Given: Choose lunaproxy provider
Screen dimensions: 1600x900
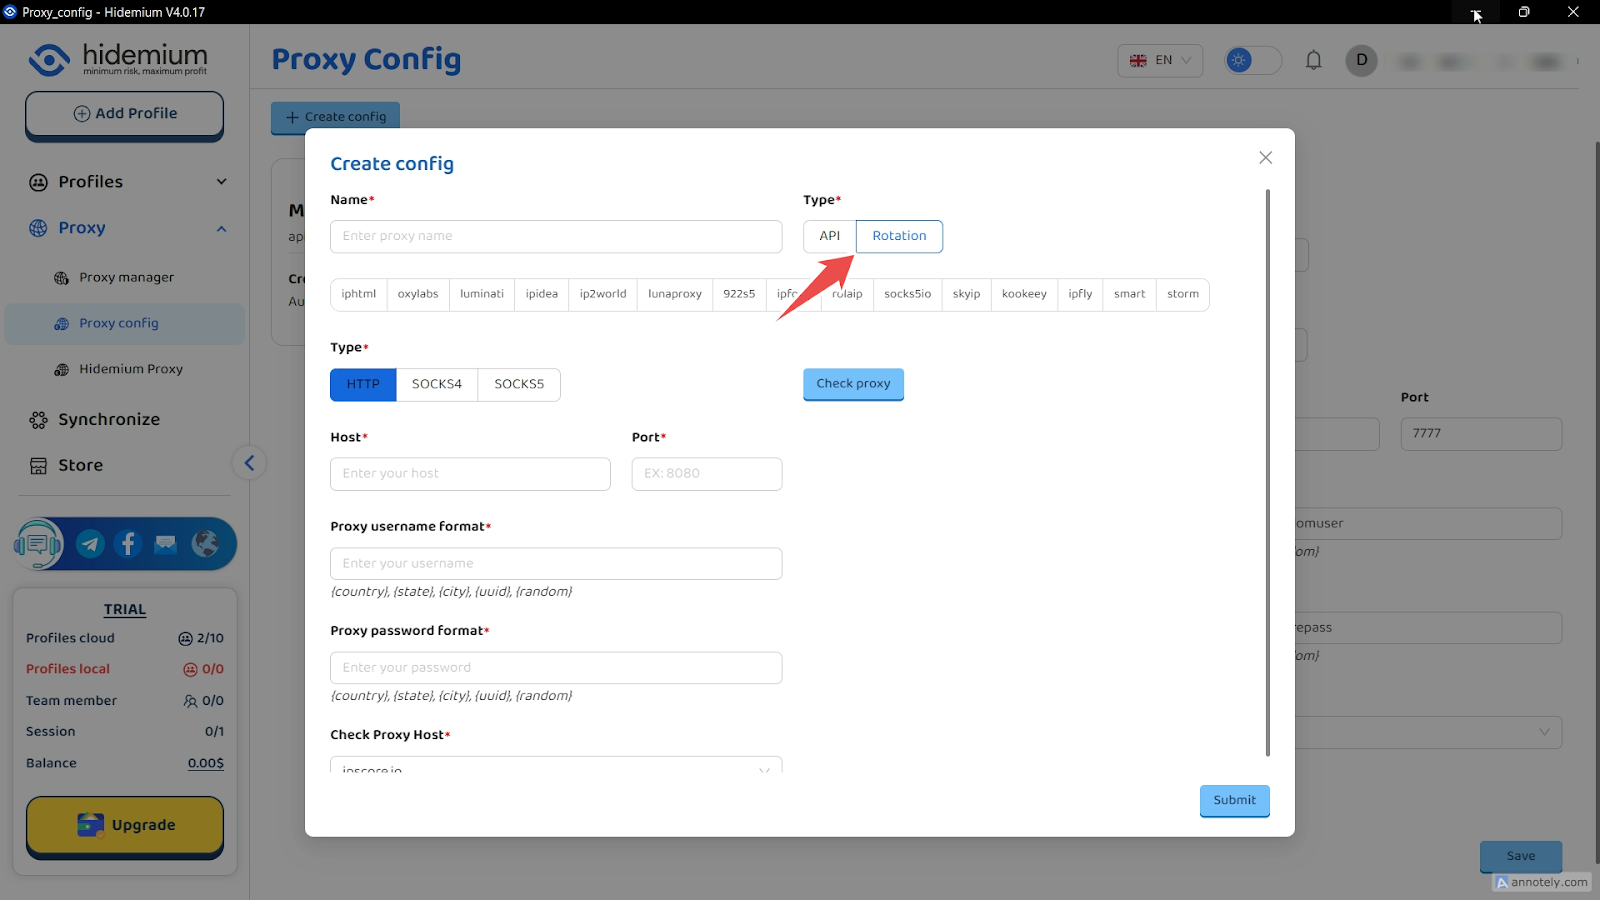Looking at the screenshot, I should 675,294.
